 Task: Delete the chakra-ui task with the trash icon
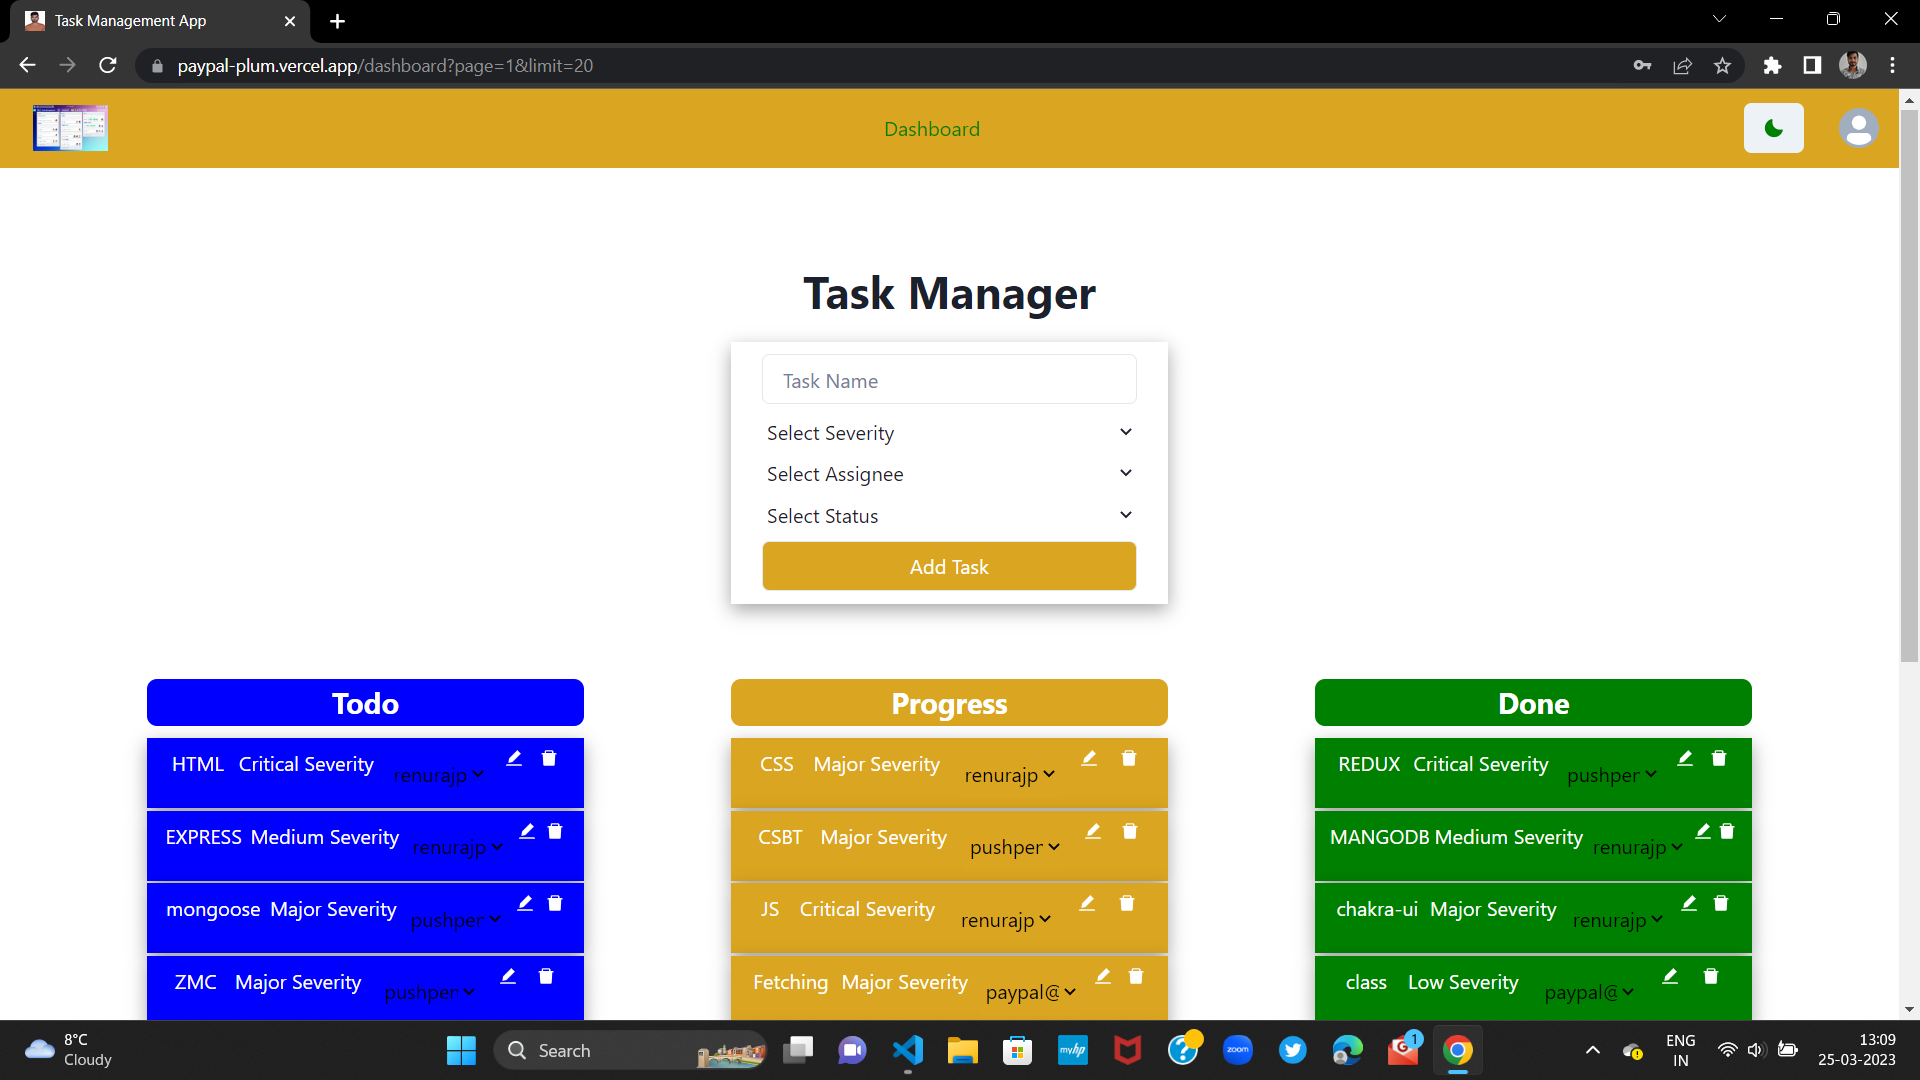click(1721, 903)
